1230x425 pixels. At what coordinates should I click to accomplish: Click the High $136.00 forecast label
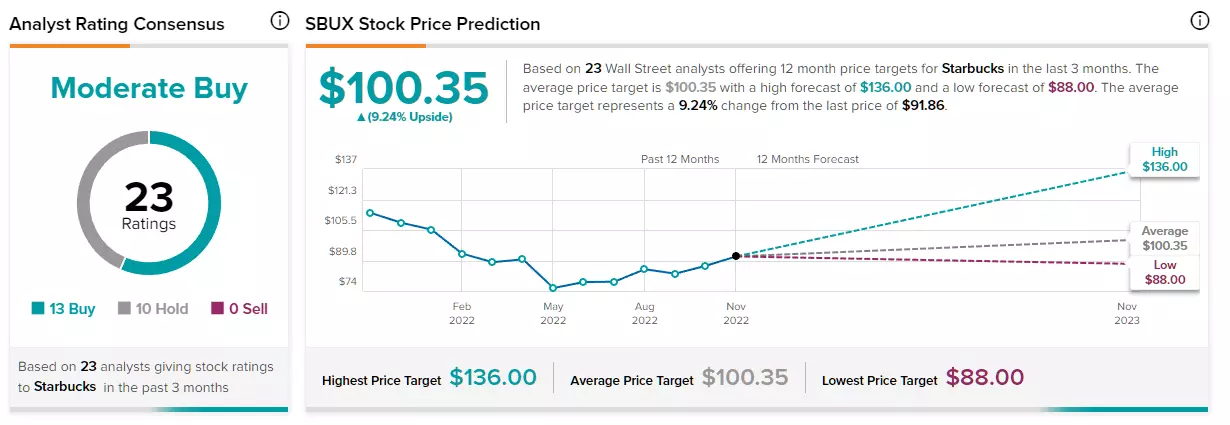tap(1164, 160)
